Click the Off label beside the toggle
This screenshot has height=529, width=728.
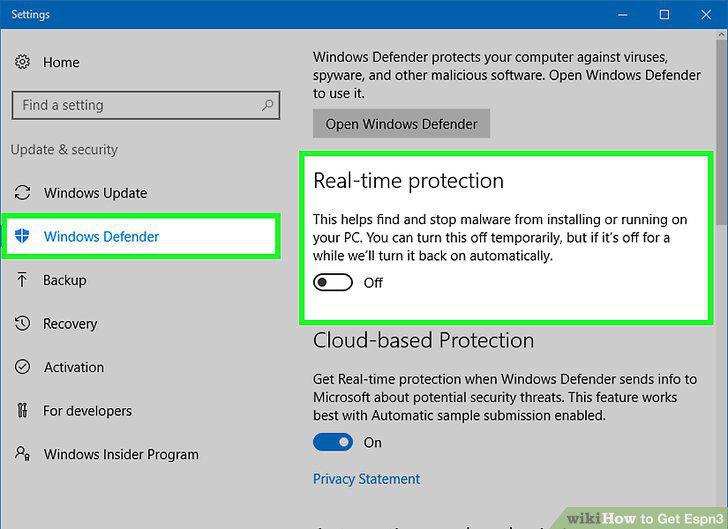click(373, 283)
